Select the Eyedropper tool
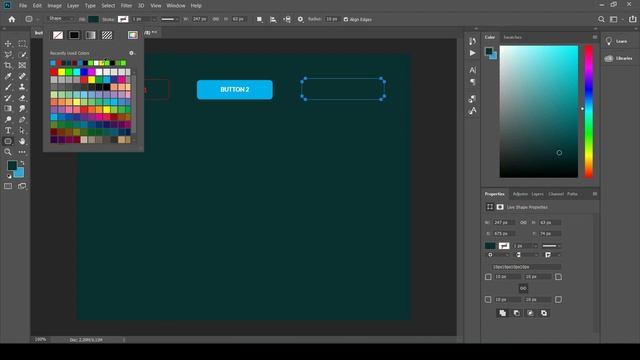The image size is (640, 360). tap(8, 76)
